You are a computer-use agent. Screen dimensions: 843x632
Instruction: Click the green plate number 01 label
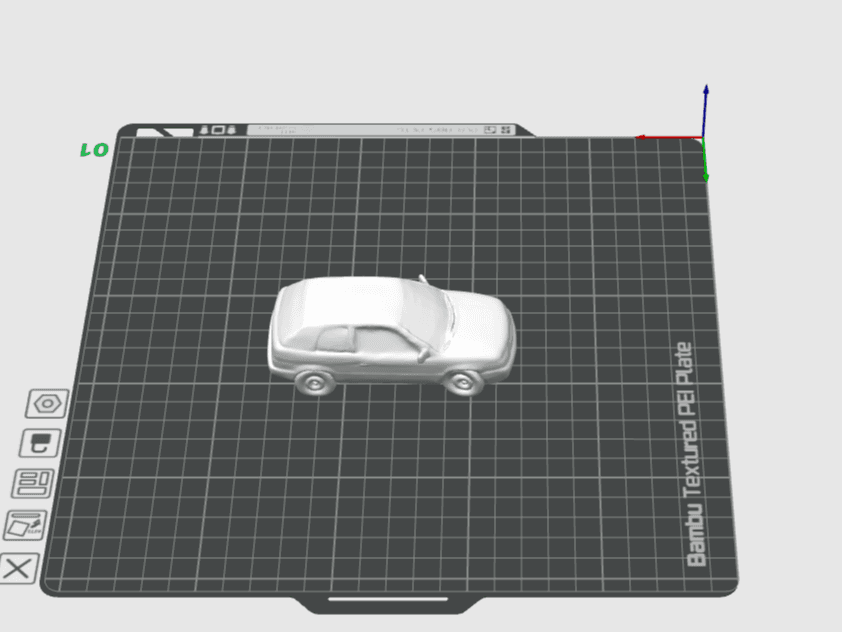(95, 150)
